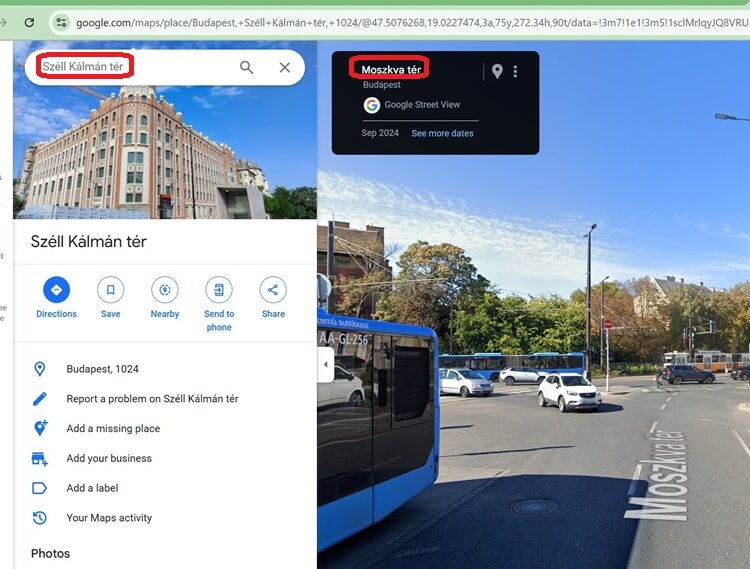The width and height of the screenshot is (750, 569).
Task: Click the building photo thumbnail
Action: click(x=165, y=155)
